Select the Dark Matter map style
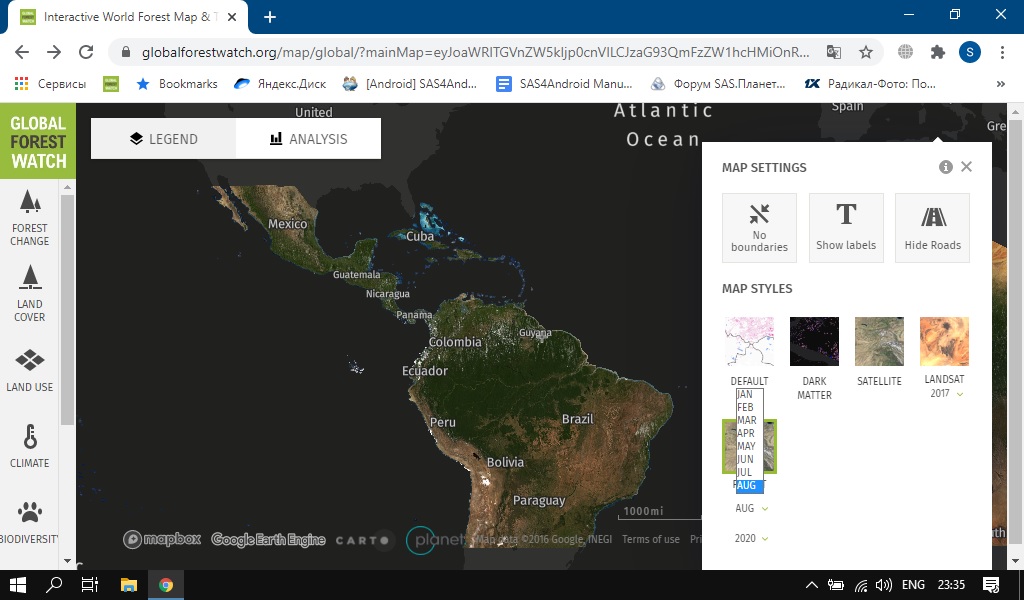The width and height of the screenshot is (1024, 600). point(814,342)
